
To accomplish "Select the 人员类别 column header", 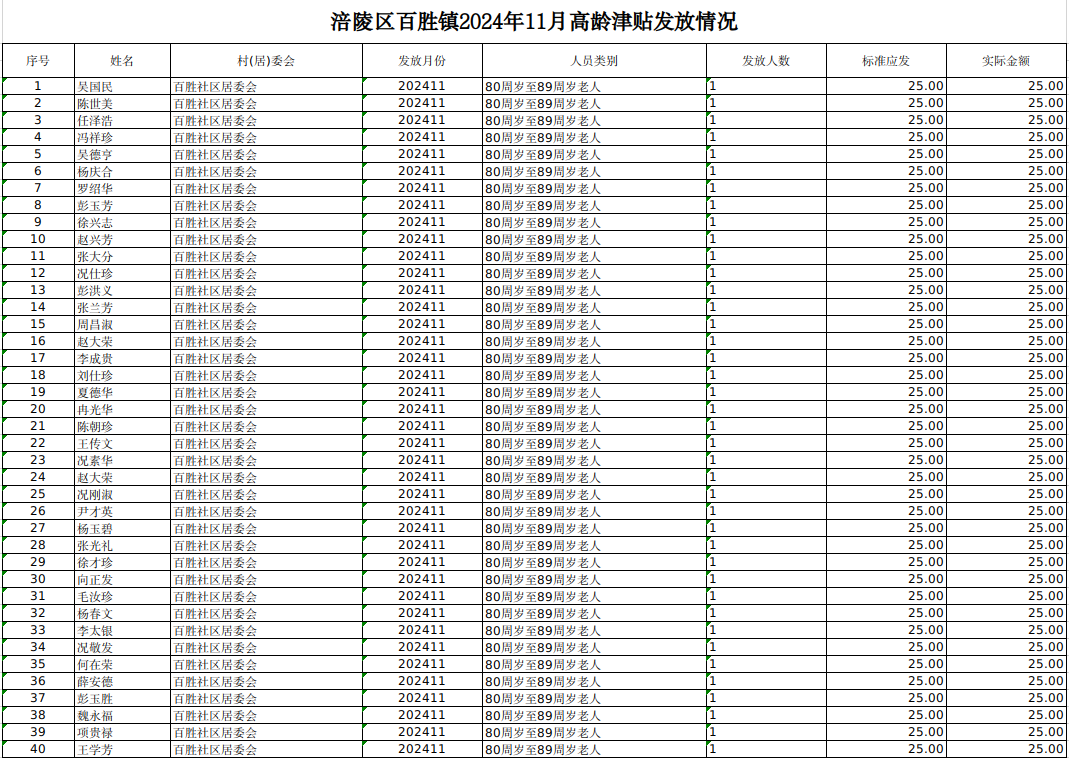I will click(x=594, y=61).
